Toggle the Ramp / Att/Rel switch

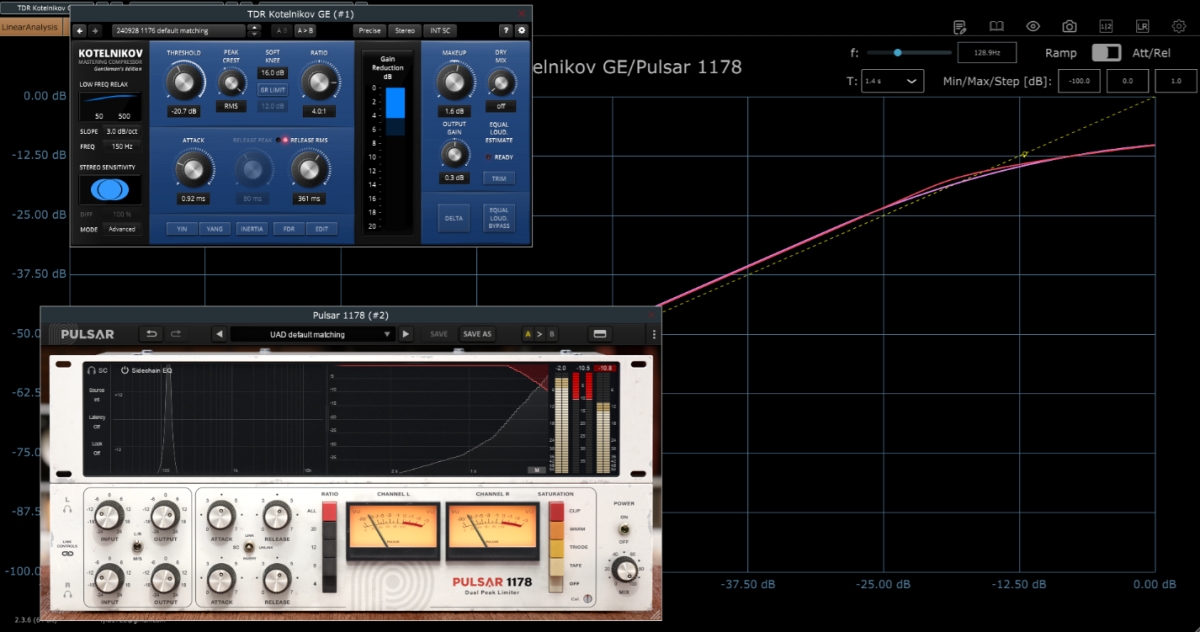click(1106, 53)
